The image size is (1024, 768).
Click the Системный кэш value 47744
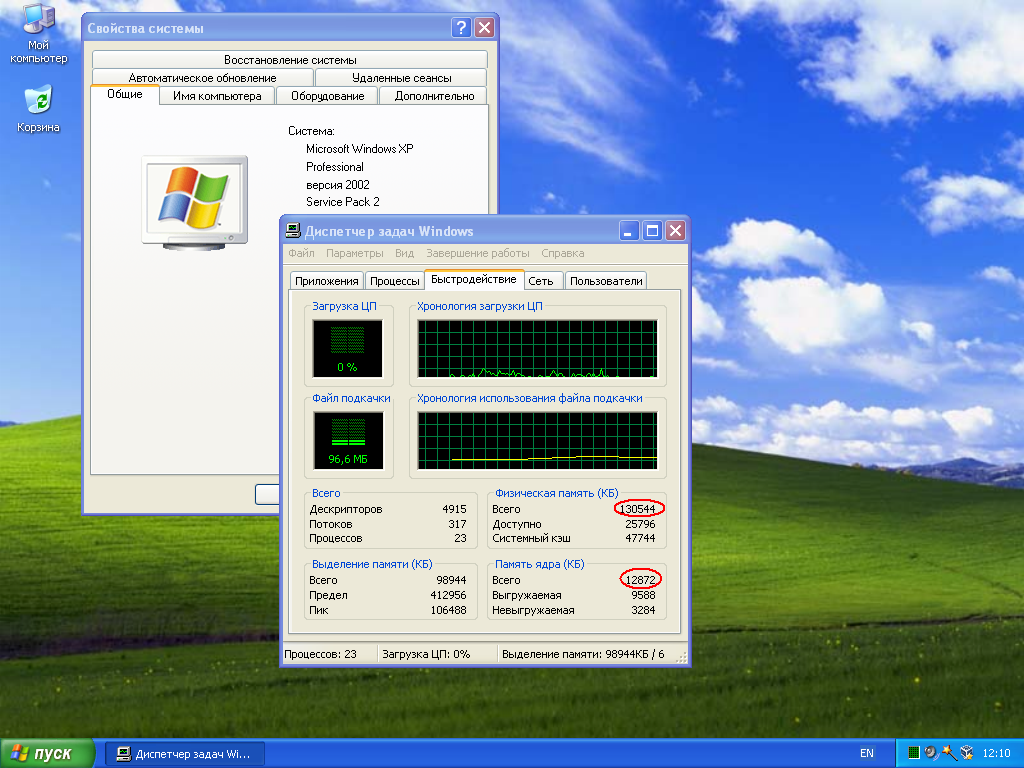coord(640,539)
